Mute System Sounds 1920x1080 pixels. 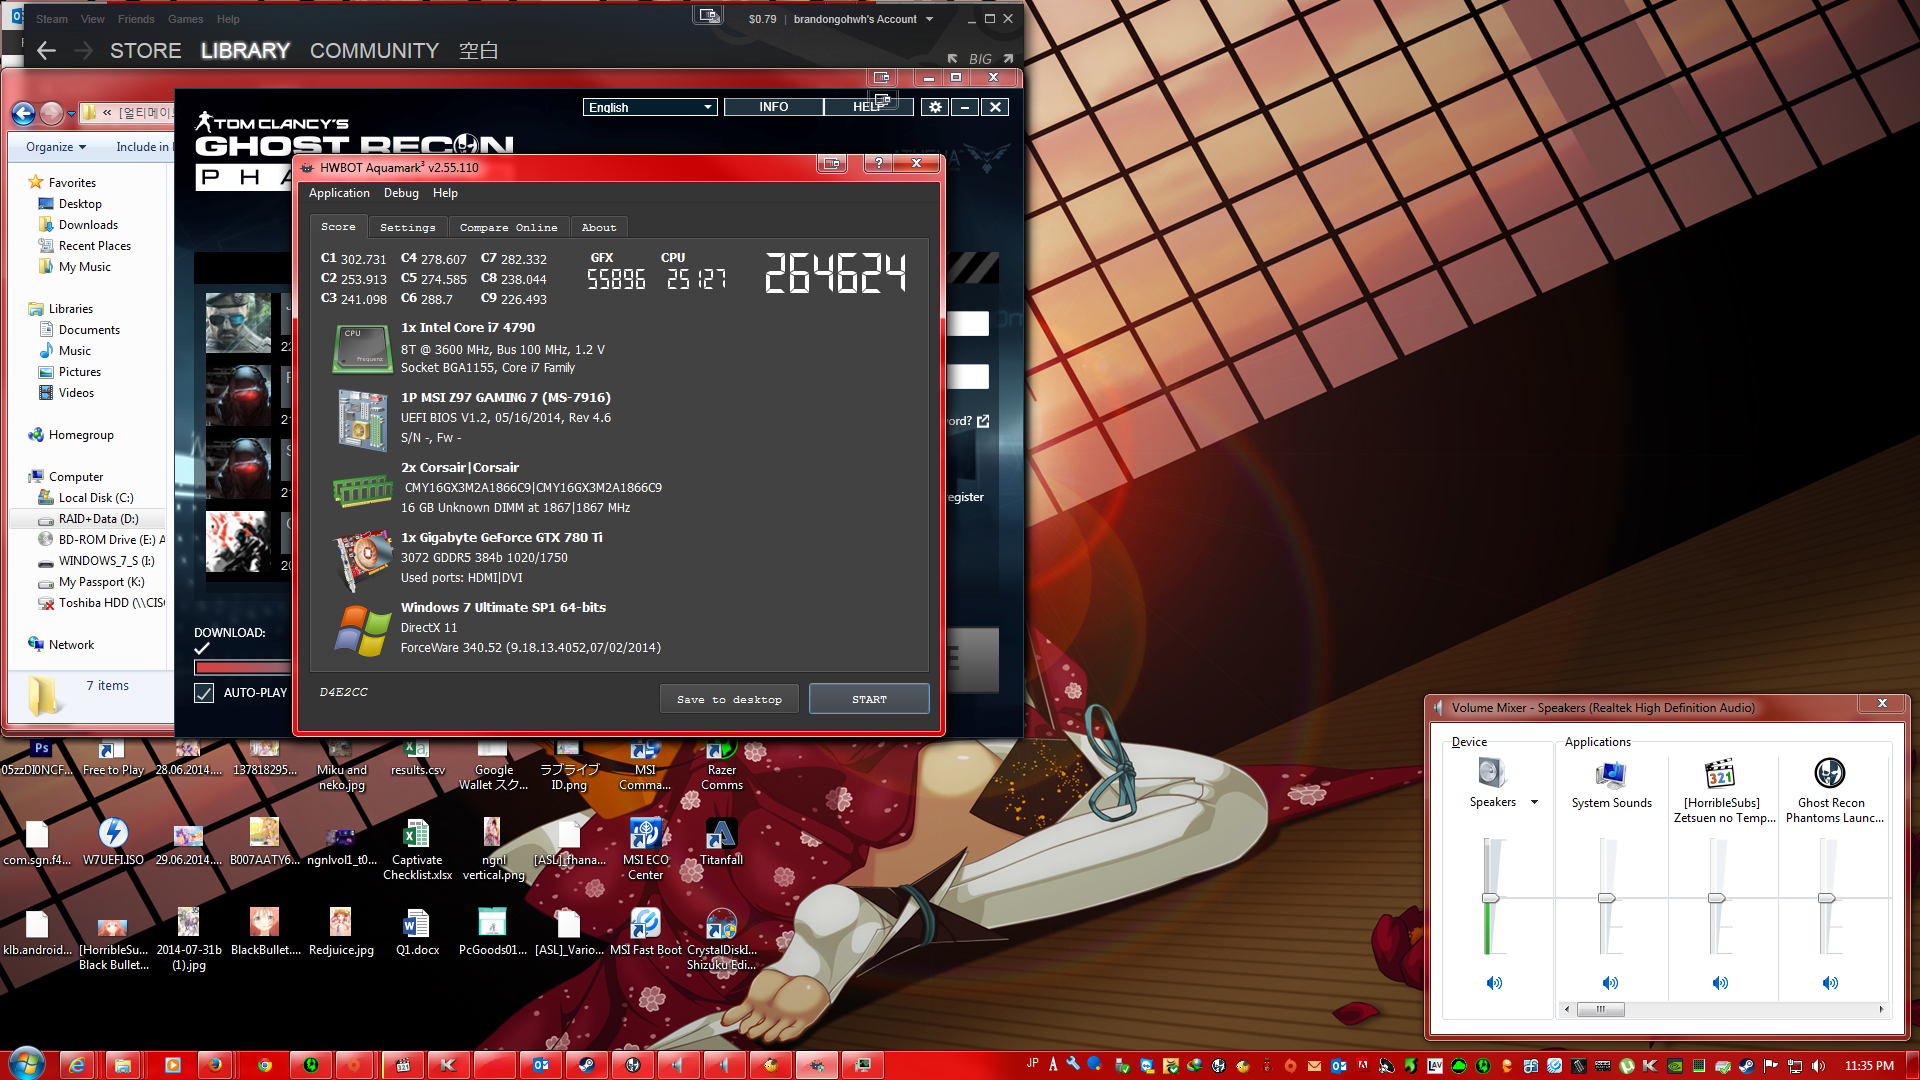(x=1610, y=983)
